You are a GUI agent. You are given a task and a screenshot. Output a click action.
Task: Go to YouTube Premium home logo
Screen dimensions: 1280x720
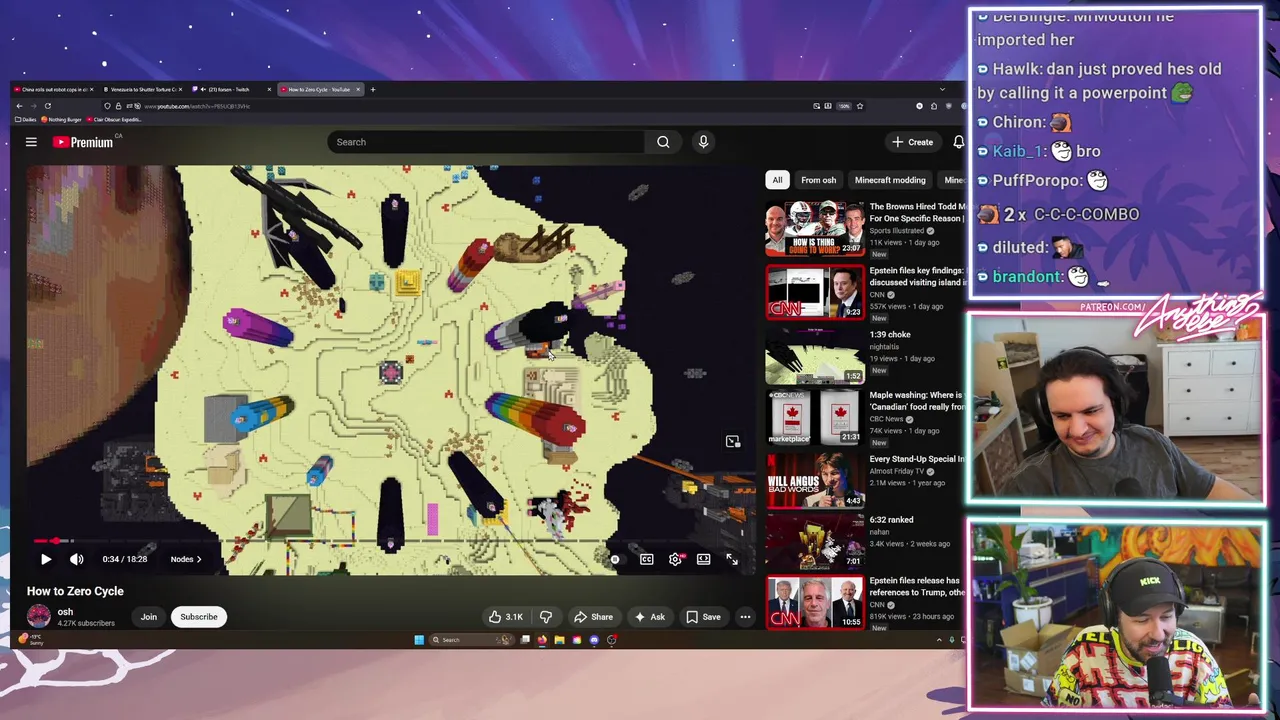pyautogui.click(x=83, y=142)
